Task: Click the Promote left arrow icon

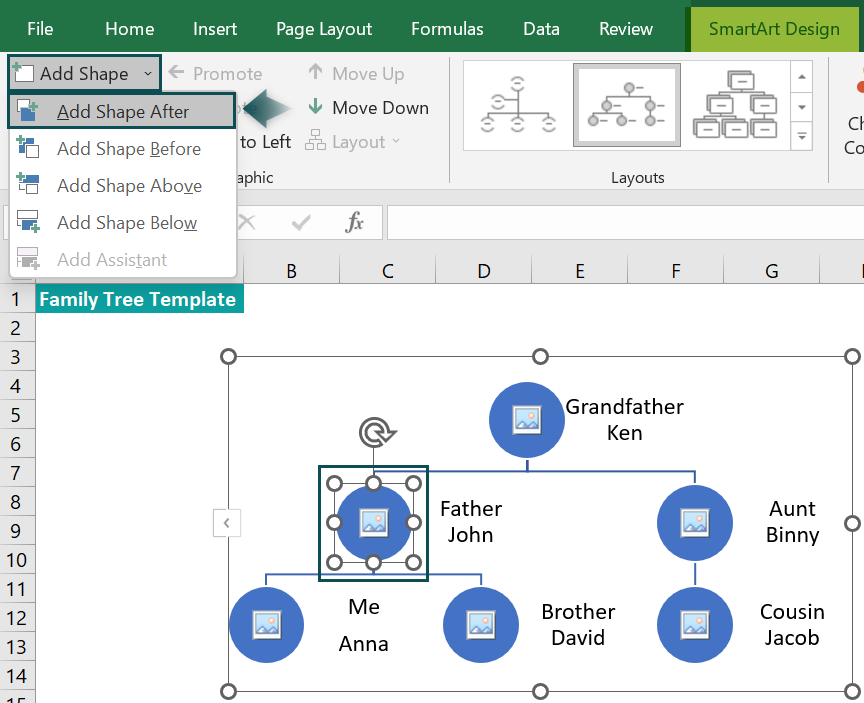Action: [x=176, y=72]
